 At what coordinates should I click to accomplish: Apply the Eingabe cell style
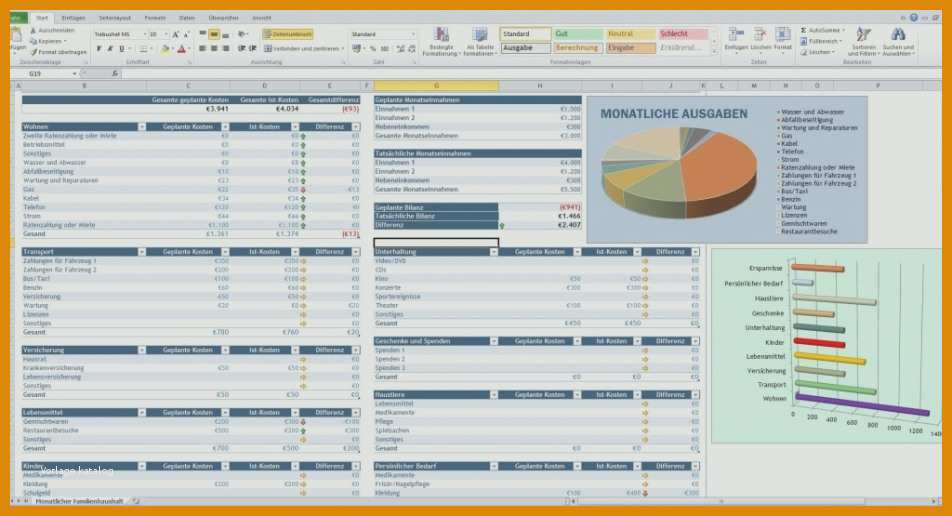[x=630, y=47]
